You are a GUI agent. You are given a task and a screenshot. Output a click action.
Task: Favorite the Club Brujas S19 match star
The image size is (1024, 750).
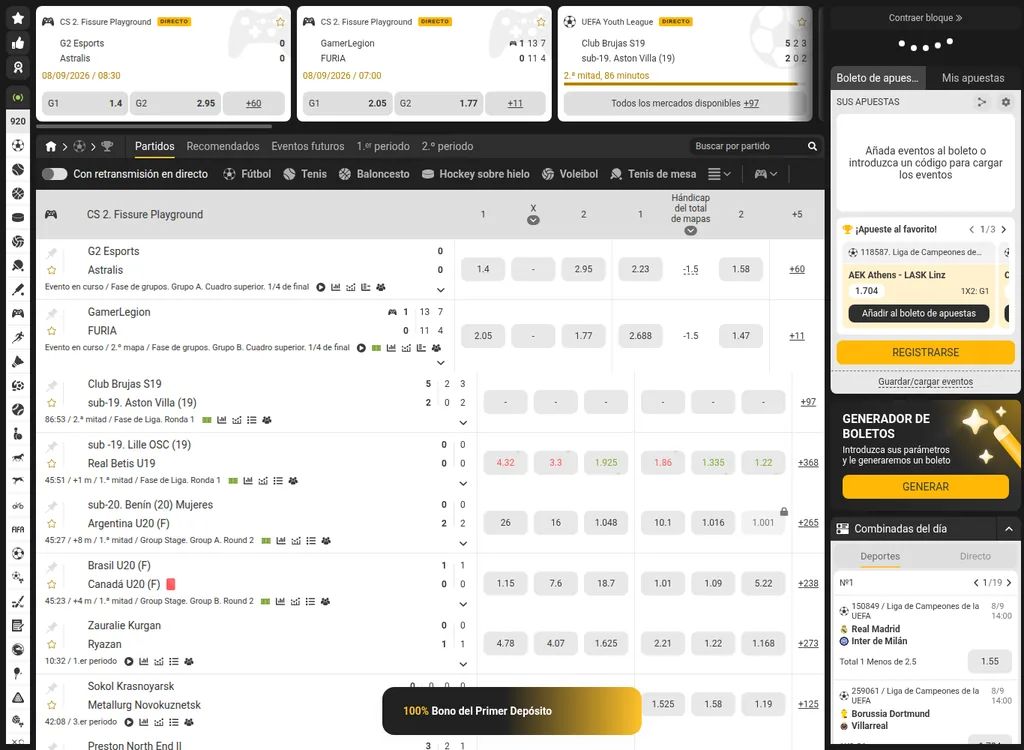click(x=52, y=402)
